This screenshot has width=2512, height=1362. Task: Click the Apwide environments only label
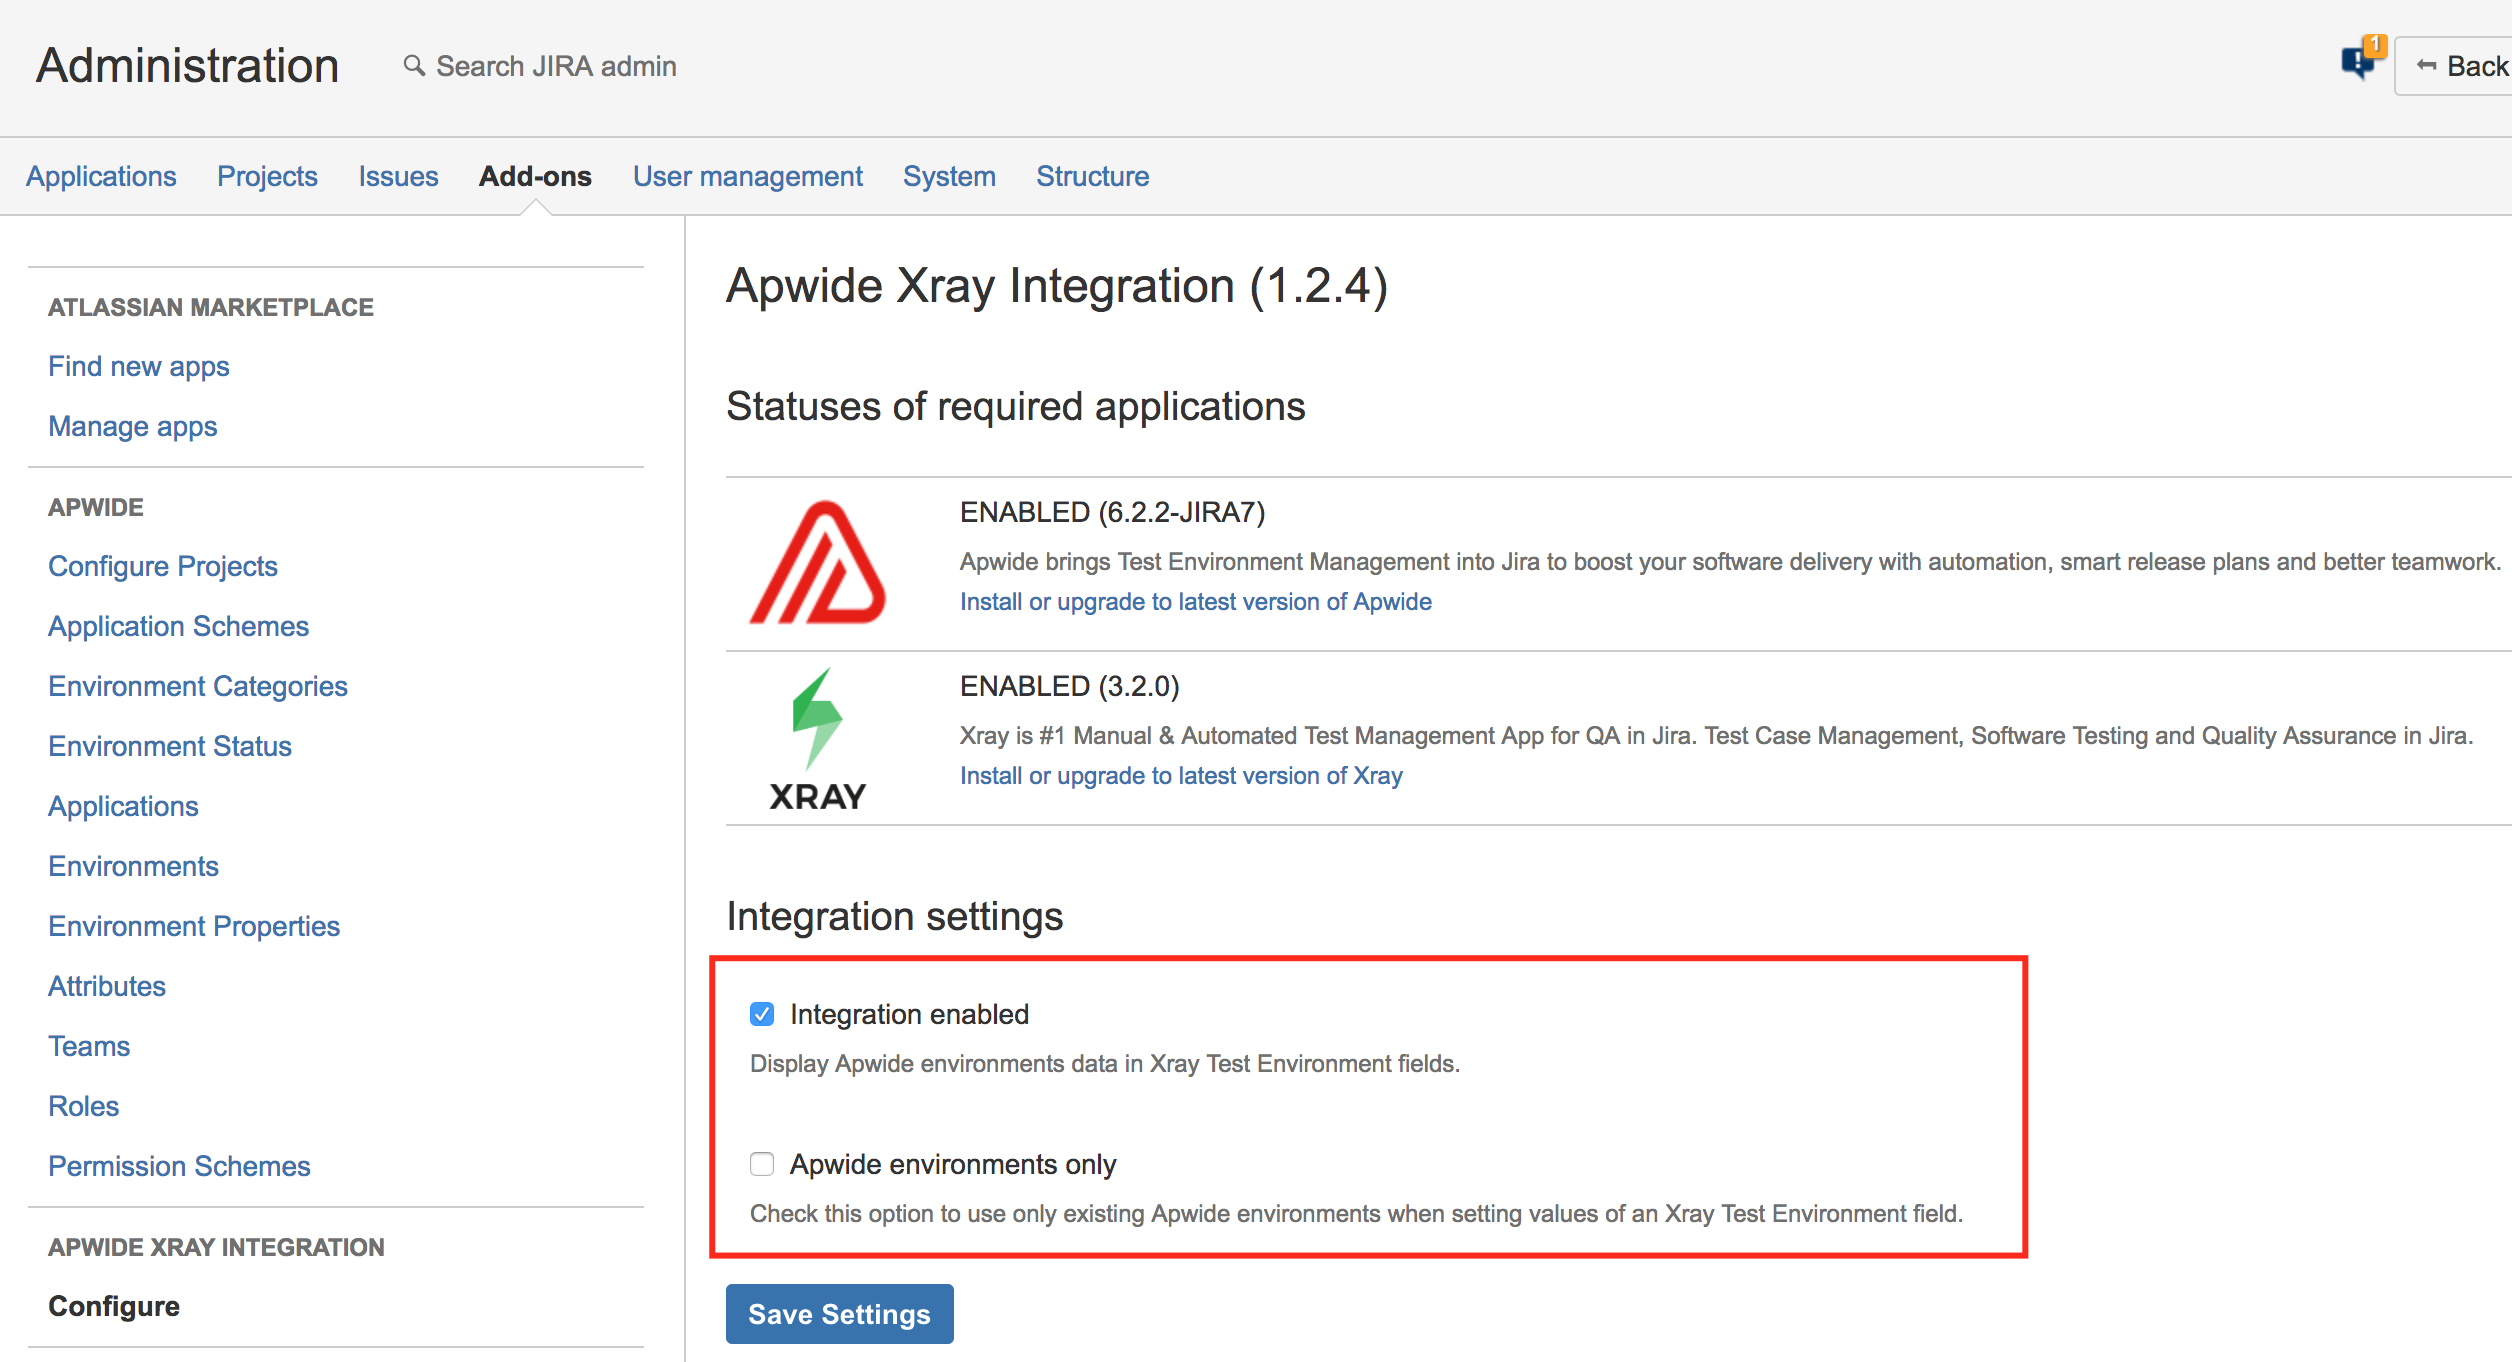(953, 1164)
